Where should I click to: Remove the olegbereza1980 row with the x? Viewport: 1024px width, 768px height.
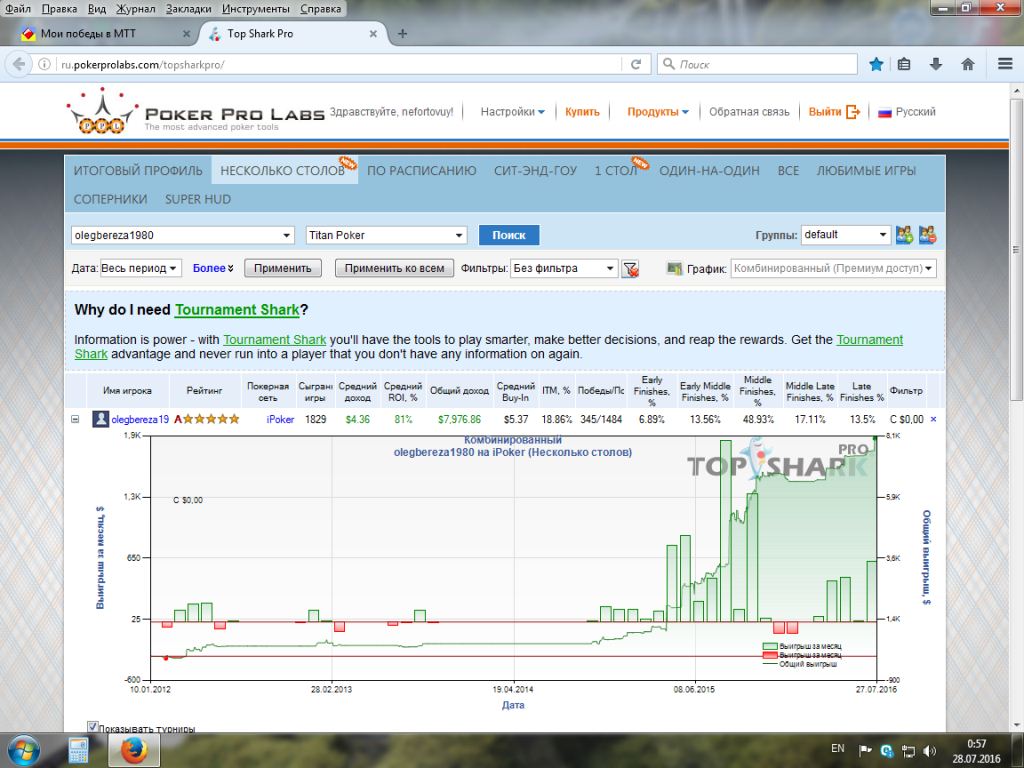[x=933, y=419]
